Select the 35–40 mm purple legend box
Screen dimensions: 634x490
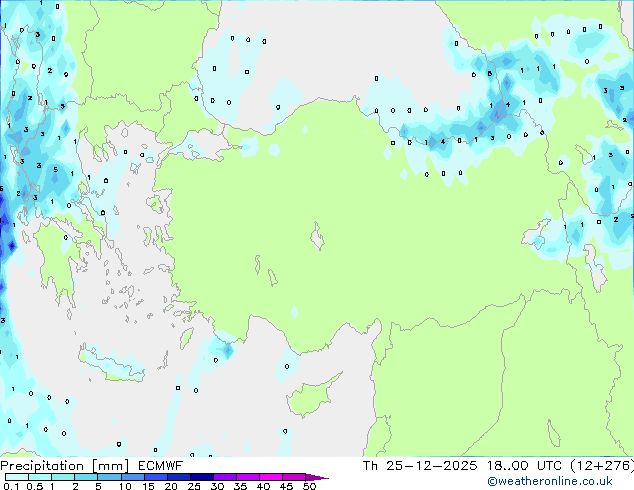[248, 477]
